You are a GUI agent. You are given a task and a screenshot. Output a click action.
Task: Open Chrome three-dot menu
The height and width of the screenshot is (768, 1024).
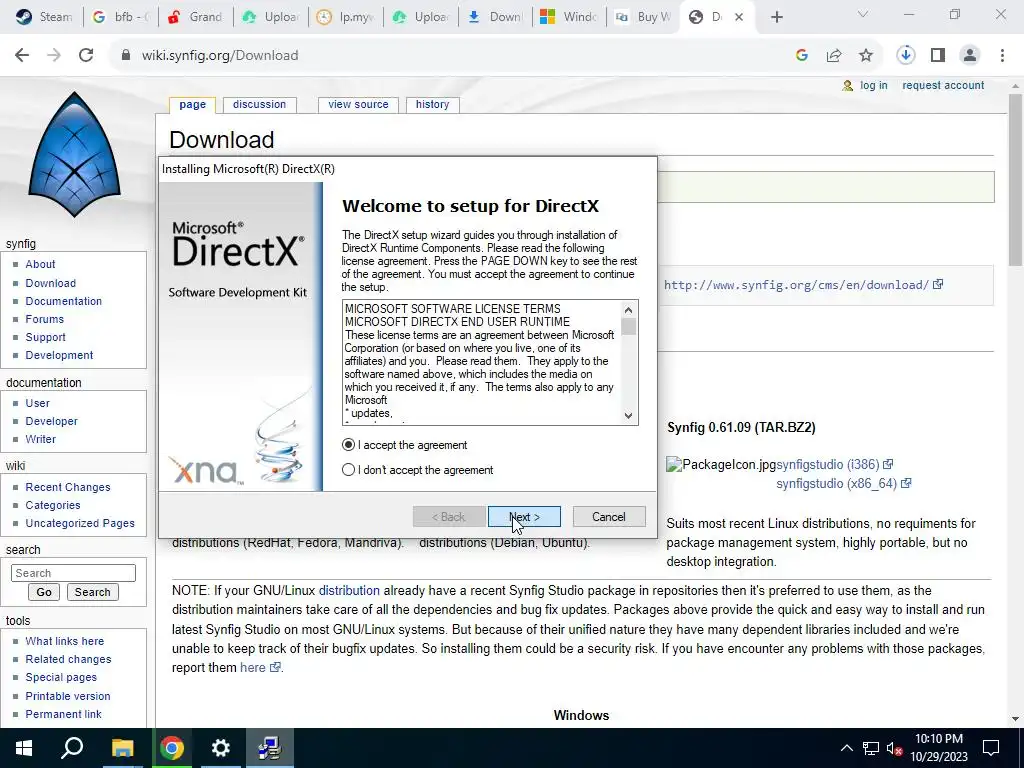(1002, 56)
